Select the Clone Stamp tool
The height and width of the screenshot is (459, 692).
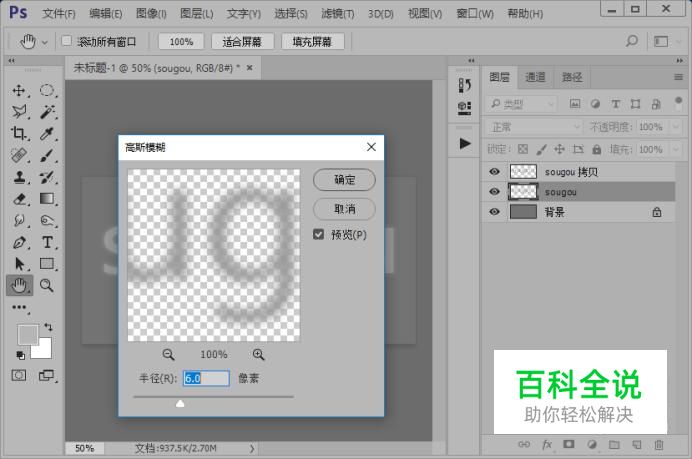pos(19,177)
